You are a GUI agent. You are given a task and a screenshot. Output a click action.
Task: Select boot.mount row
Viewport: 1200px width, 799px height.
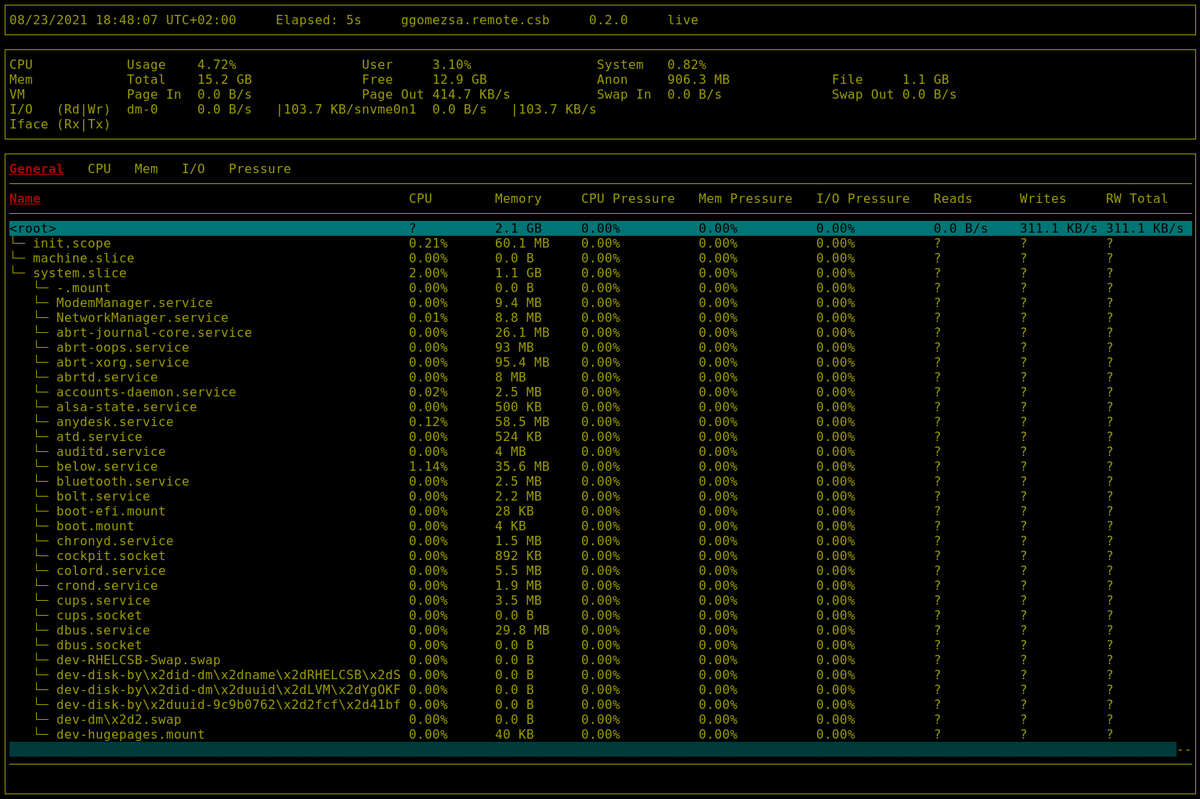click(600, 526)
